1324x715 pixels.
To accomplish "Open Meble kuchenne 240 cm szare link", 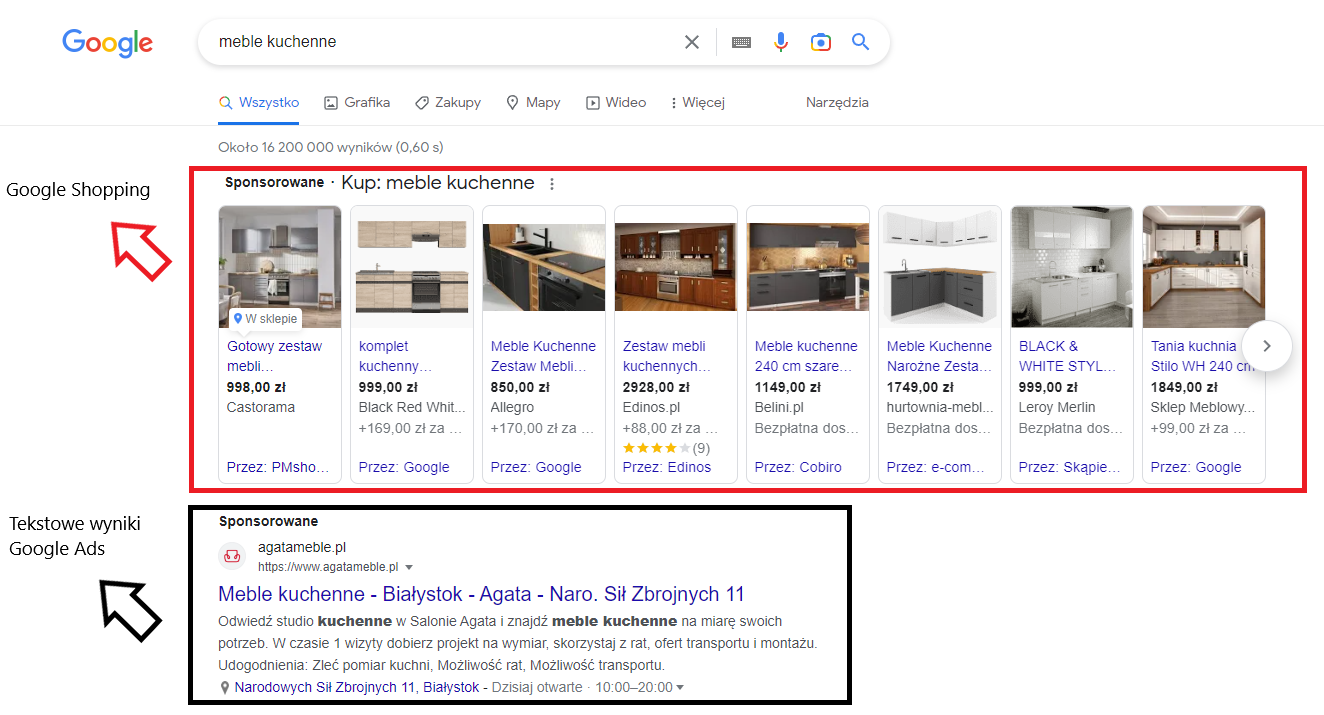I will [x=806, y=356].
